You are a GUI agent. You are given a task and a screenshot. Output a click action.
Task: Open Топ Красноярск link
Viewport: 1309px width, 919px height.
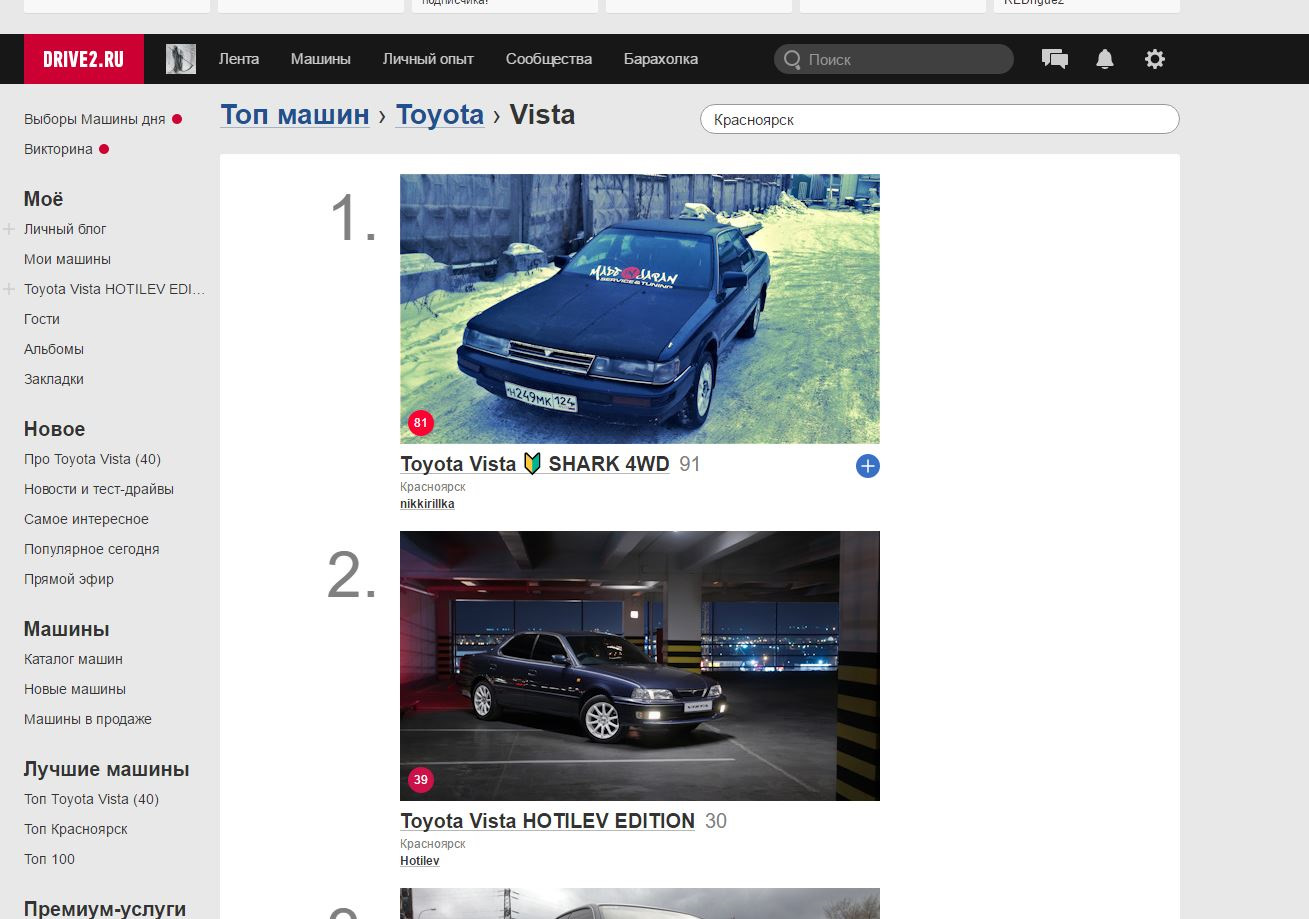[76, 829]
